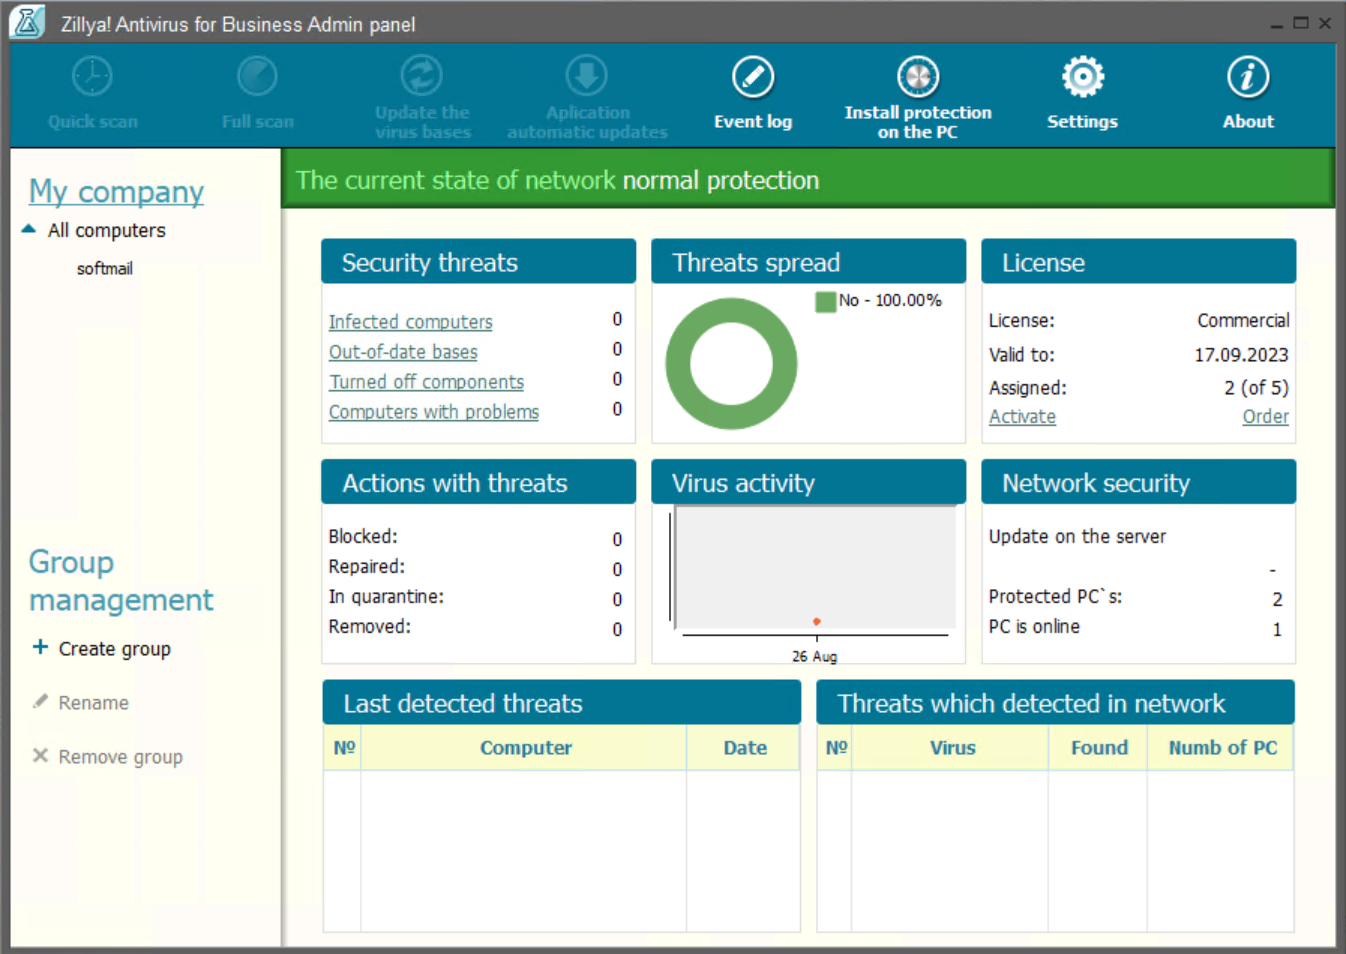Close the Admin panel window
This screenshot has width=1346, height=954.
point(1324,23)
